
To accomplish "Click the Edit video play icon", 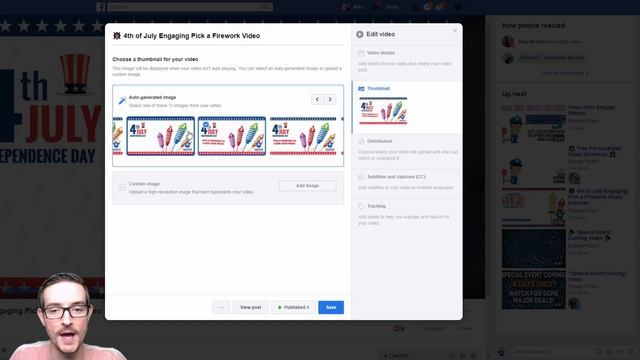I will pyautogui.click(x=360, y=34).
